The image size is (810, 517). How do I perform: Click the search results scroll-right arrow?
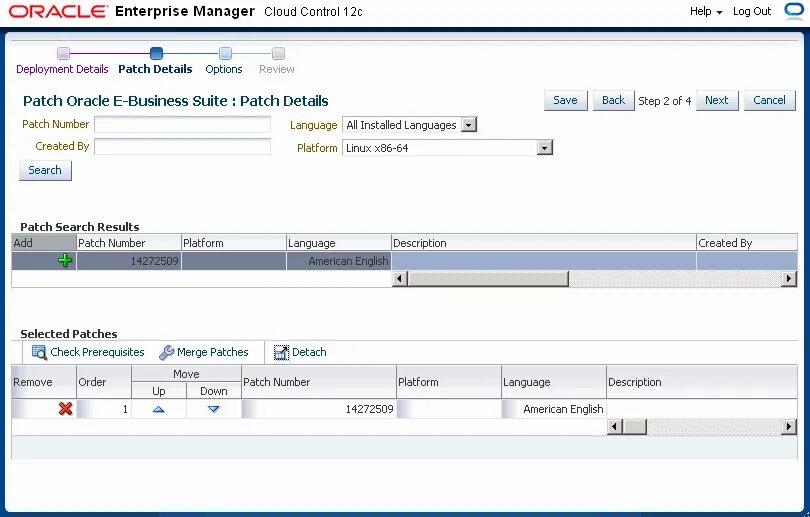tap(788, 279)
